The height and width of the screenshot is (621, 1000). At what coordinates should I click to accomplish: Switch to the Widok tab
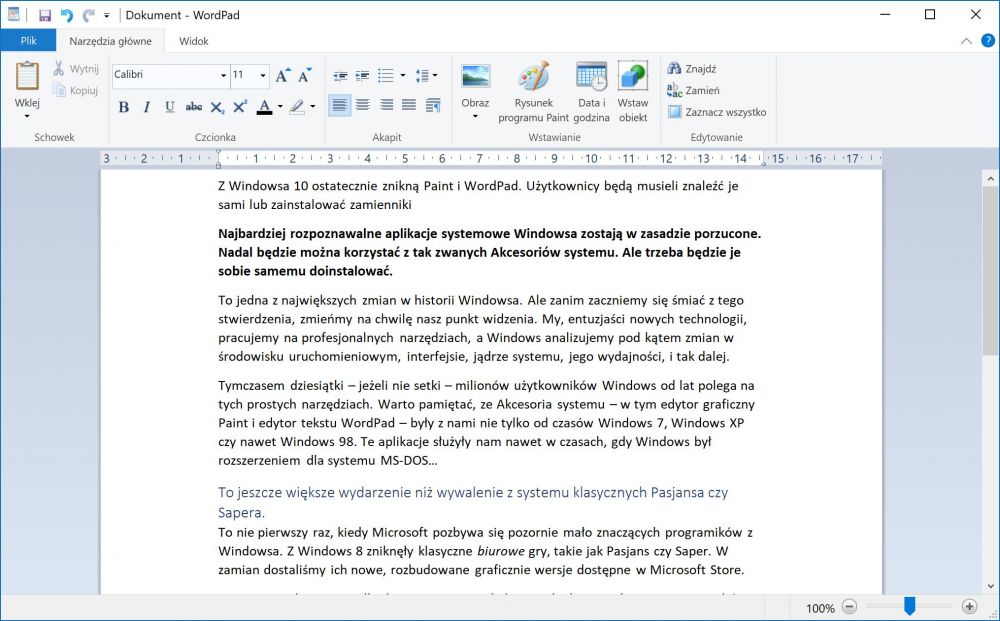(x=194, y=41)
